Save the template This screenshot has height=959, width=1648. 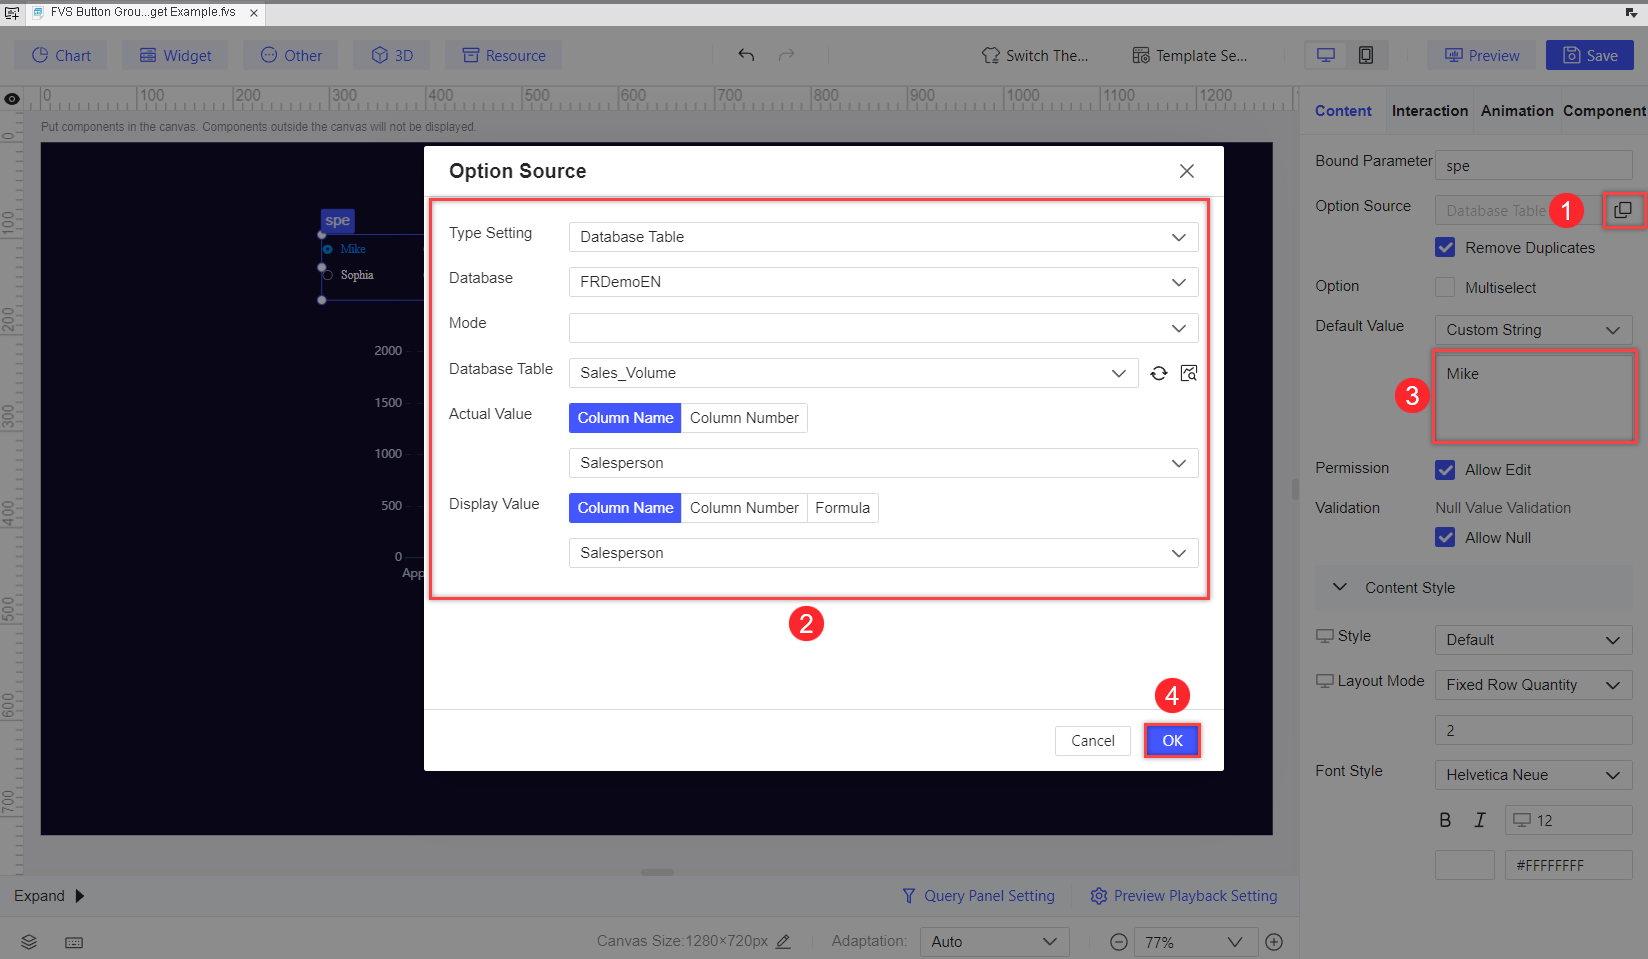tap(1590, 55)
